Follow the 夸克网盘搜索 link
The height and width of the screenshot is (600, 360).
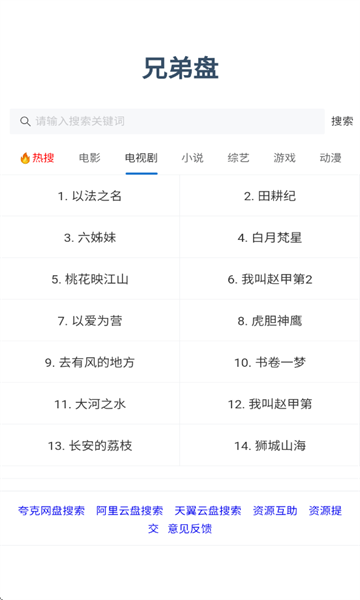pyautogui.click(x=51, y=510)
